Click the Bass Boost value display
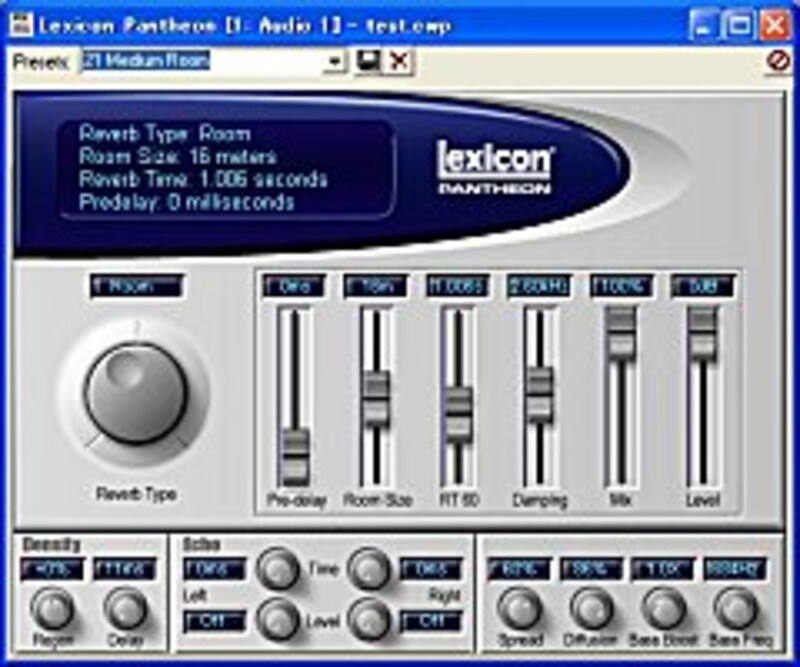This screenshot has height=667, width=800. pyautogui.click(x=663, y=569)
